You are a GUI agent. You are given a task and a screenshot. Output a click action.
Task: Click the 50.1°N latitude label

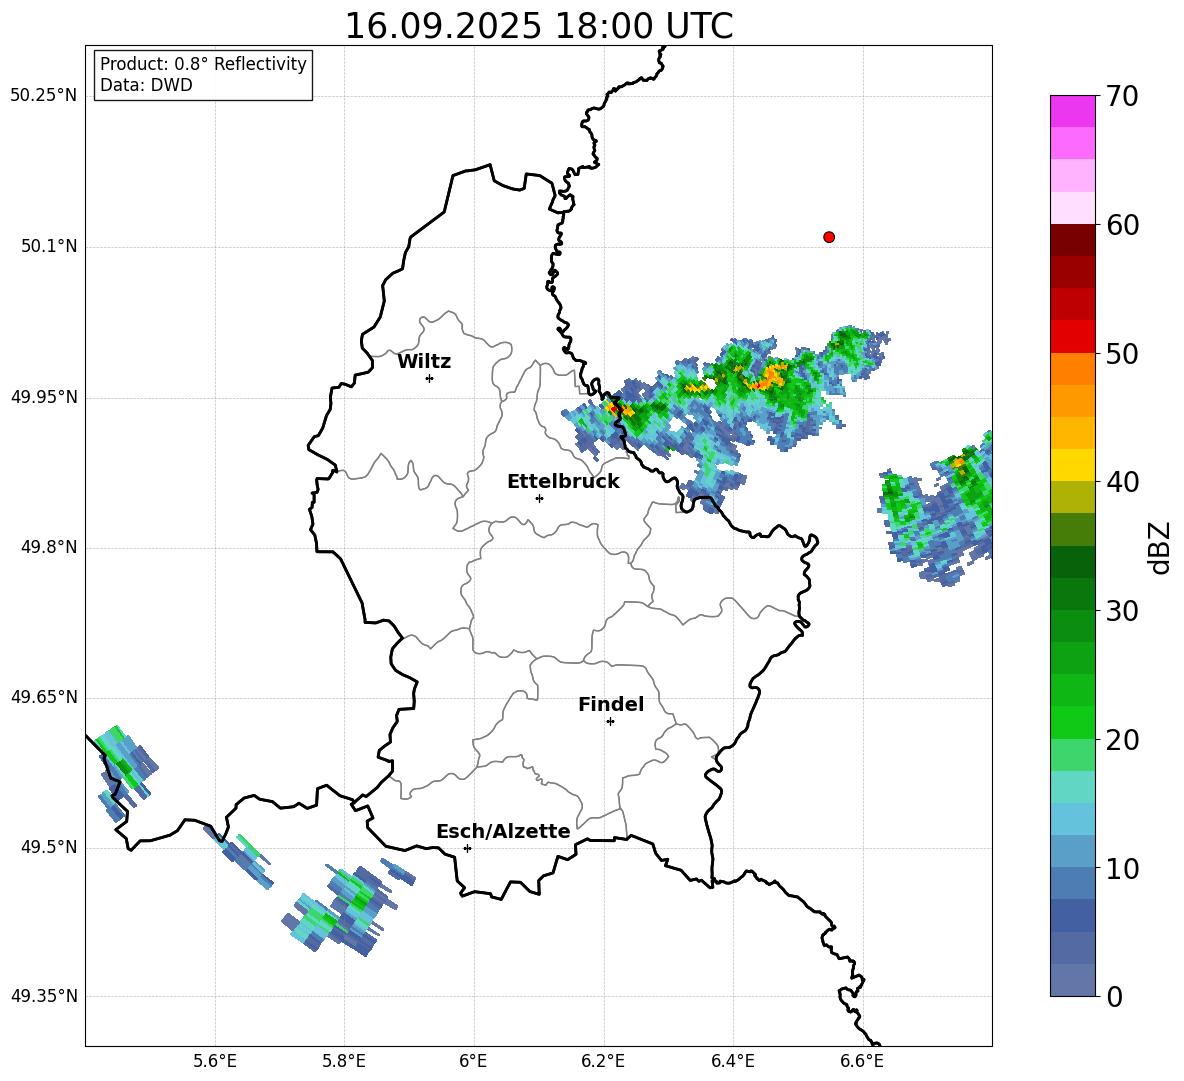[49, 247]
